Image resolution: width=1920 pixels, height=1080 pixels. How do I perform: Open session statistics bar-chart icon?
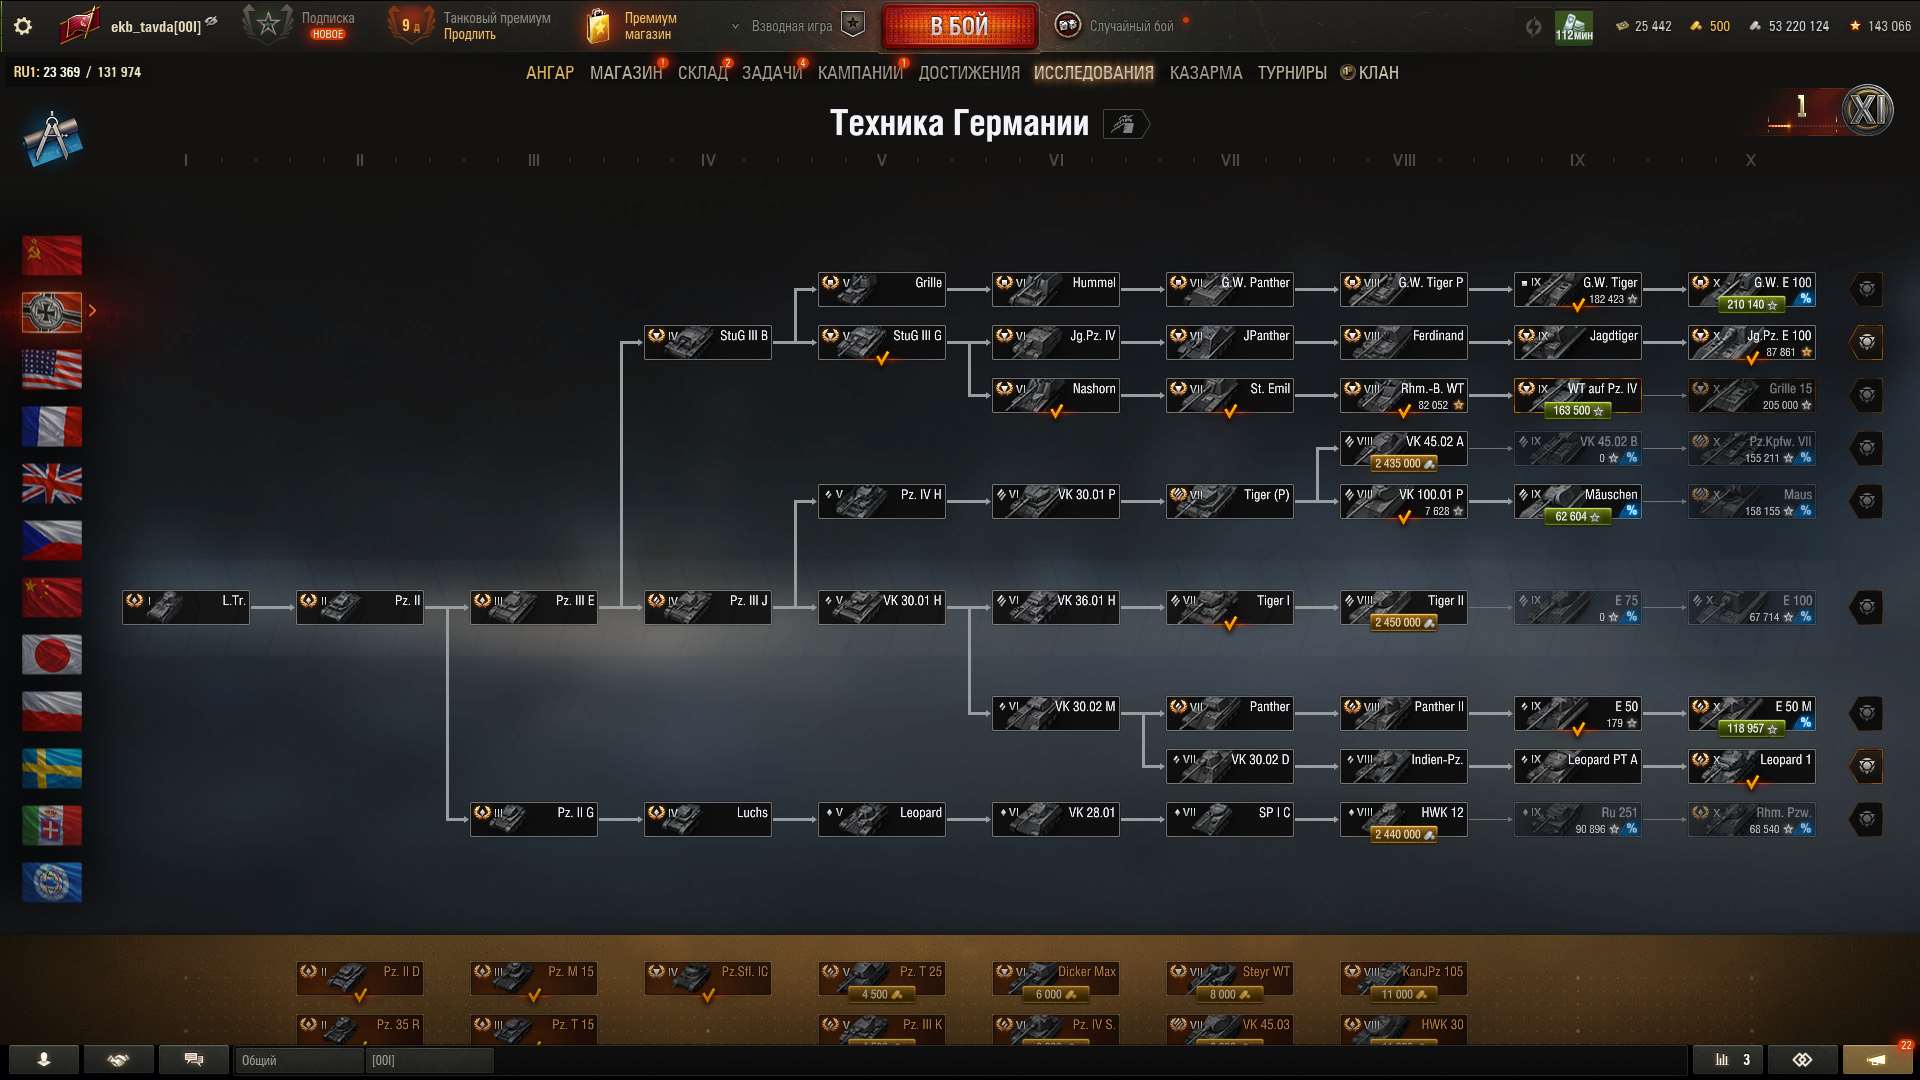(x=1724, y=1059)
